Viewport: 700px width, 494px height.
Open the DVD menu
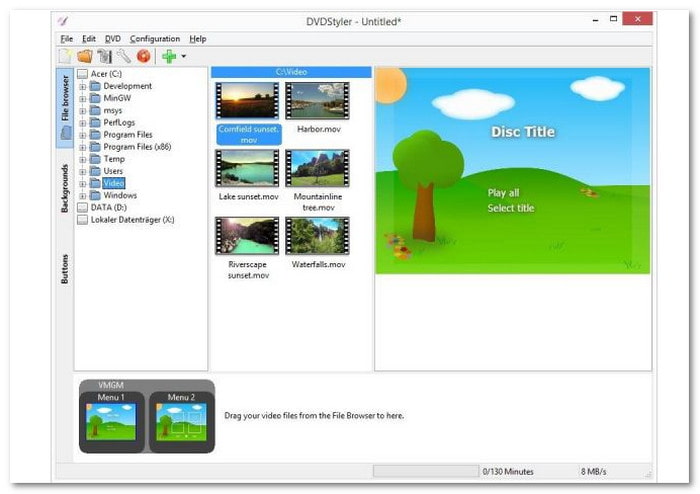click(x=113, y=39)
